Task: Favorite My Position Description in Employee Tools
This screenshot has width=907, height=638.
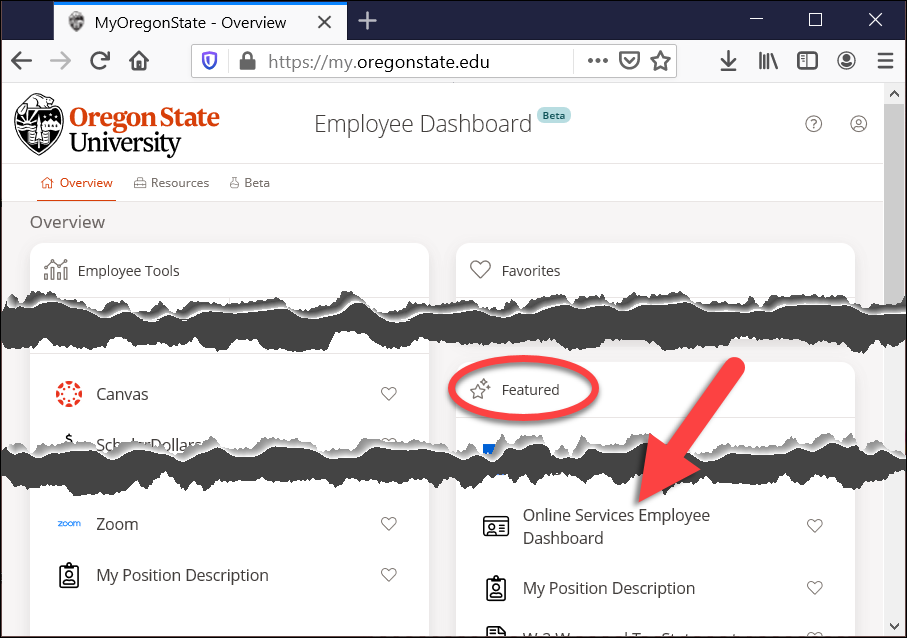Action: 389,574
